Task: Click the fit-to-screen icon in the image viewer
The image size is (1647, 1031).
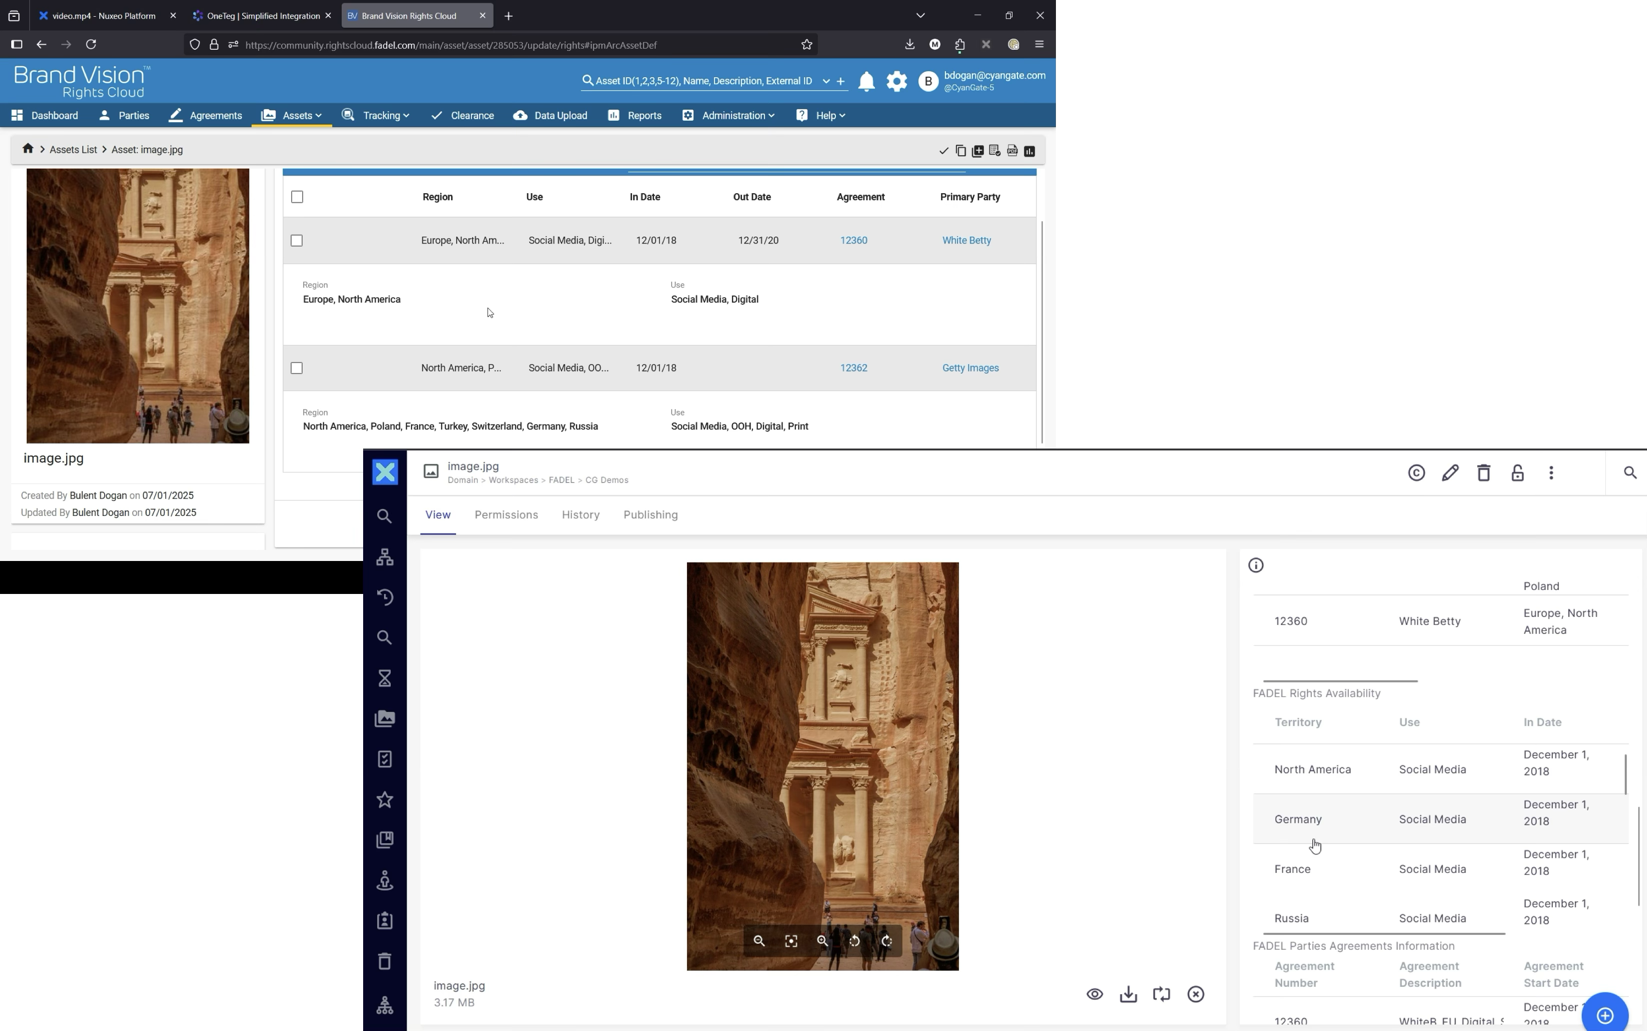Action: tap(791, 941)
